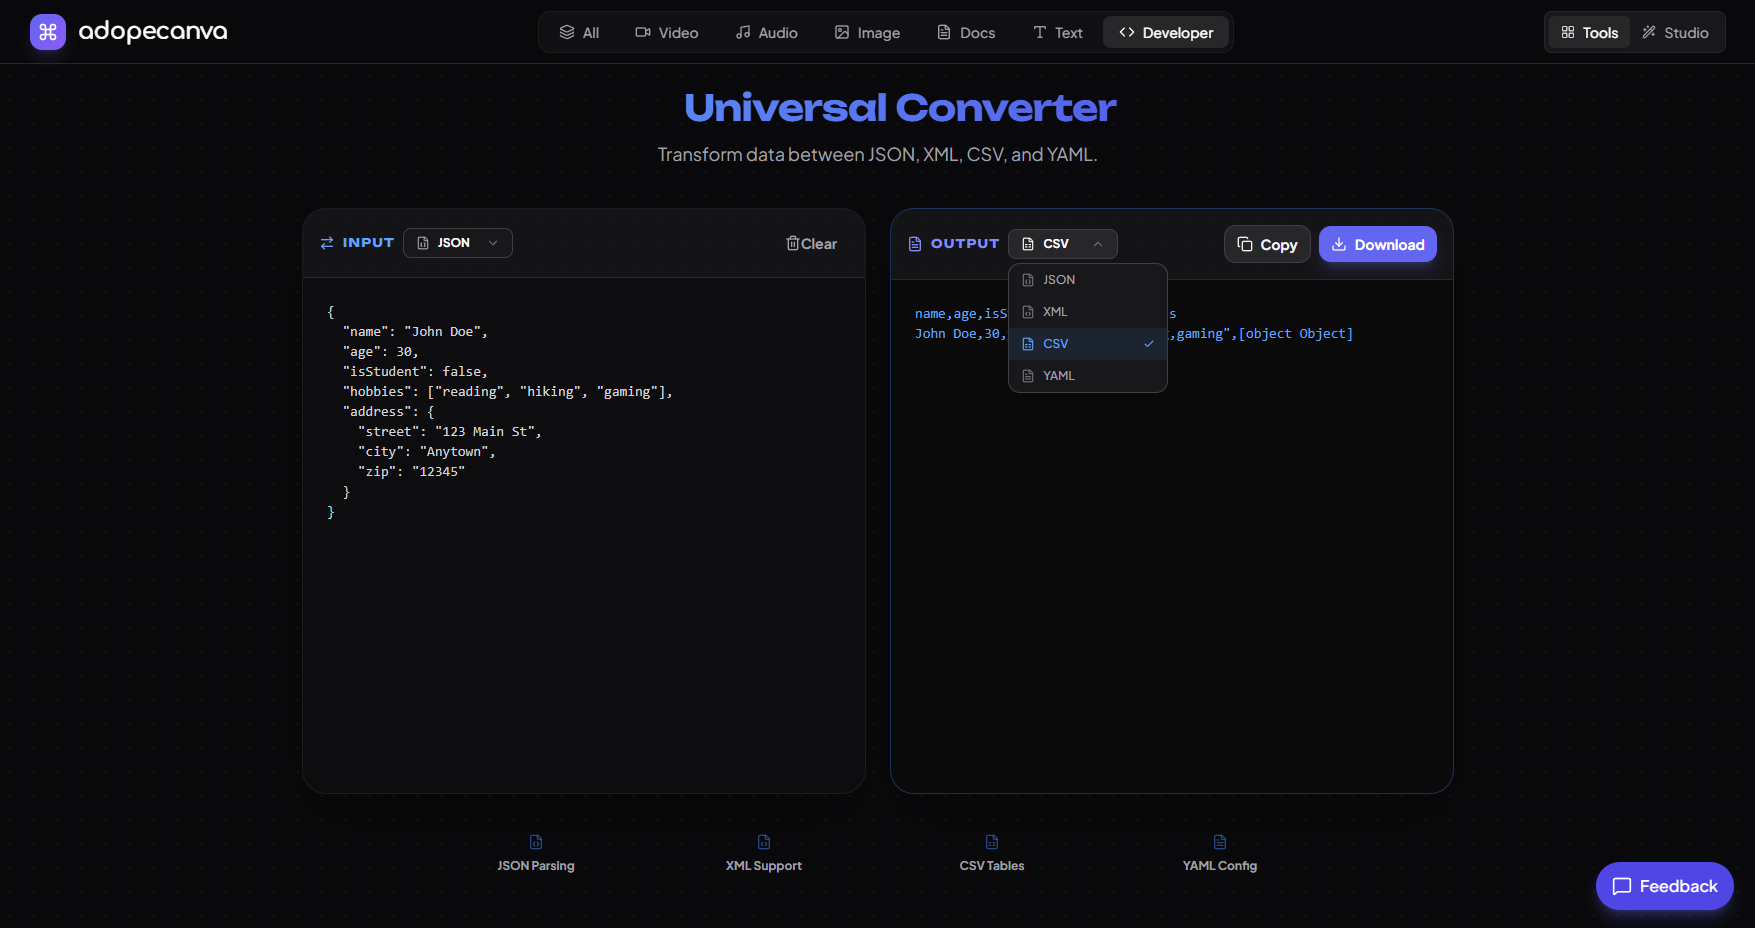This screenshot has height=928, width=1755.
Task: Click the download arrow icon in Download button
Action: pos(1338,244)
